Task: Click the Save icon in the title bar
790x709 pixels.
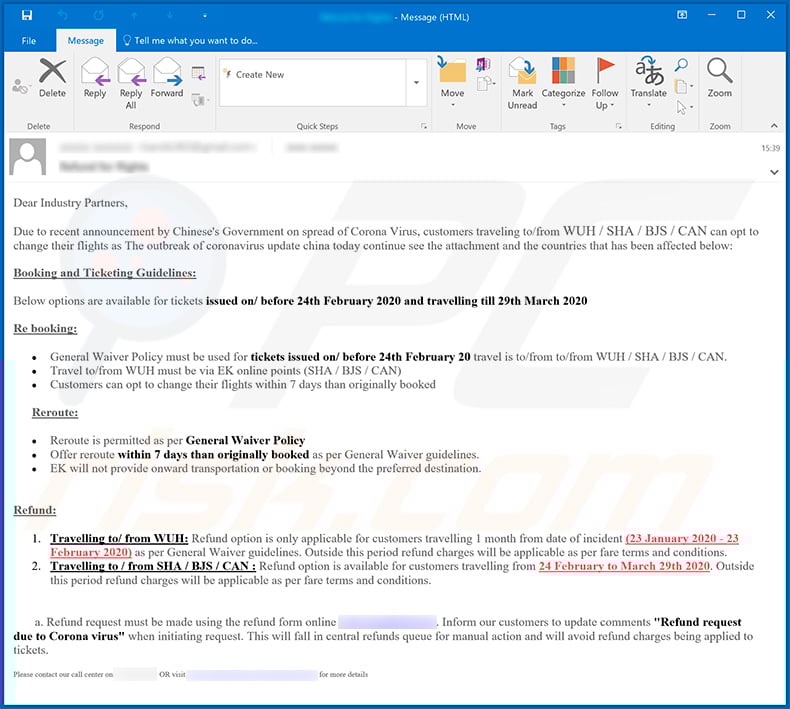Action: (27, 15)
